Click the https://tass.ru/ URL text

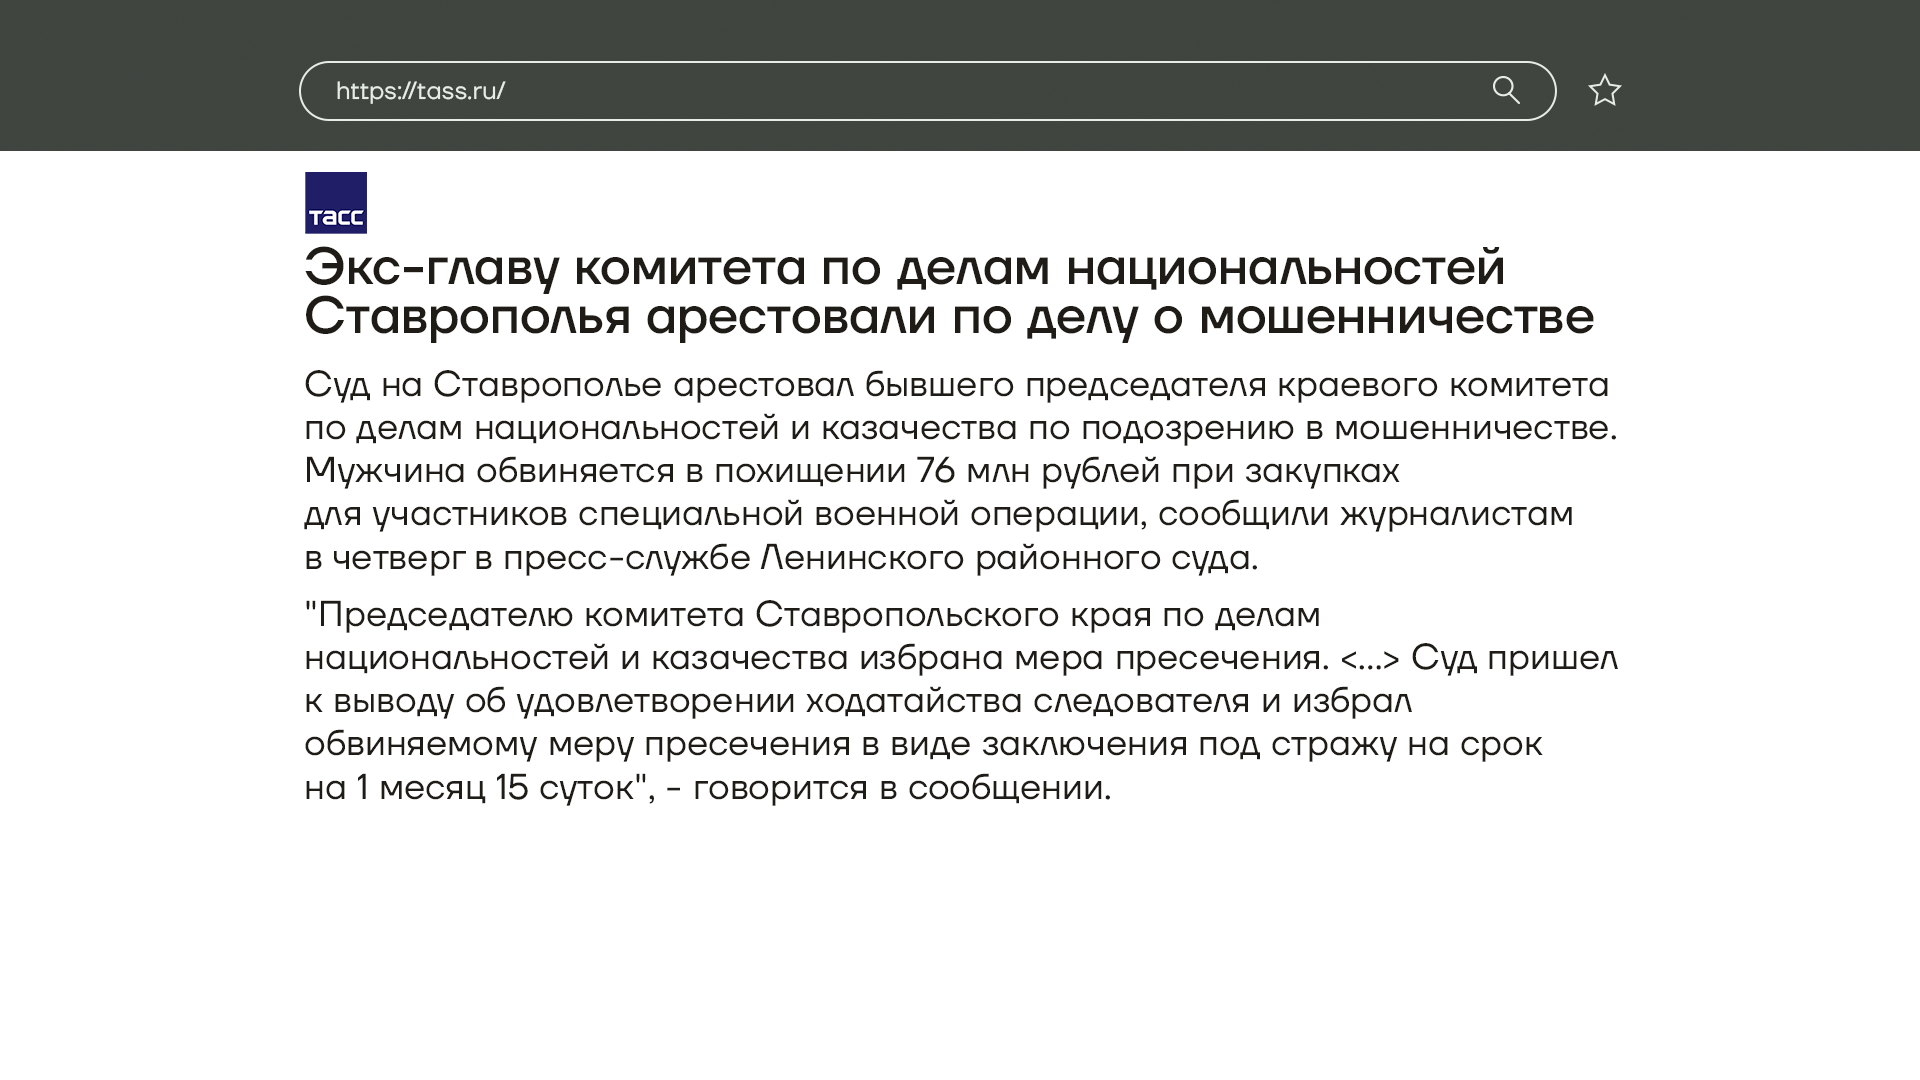click(x=420, y=91)
